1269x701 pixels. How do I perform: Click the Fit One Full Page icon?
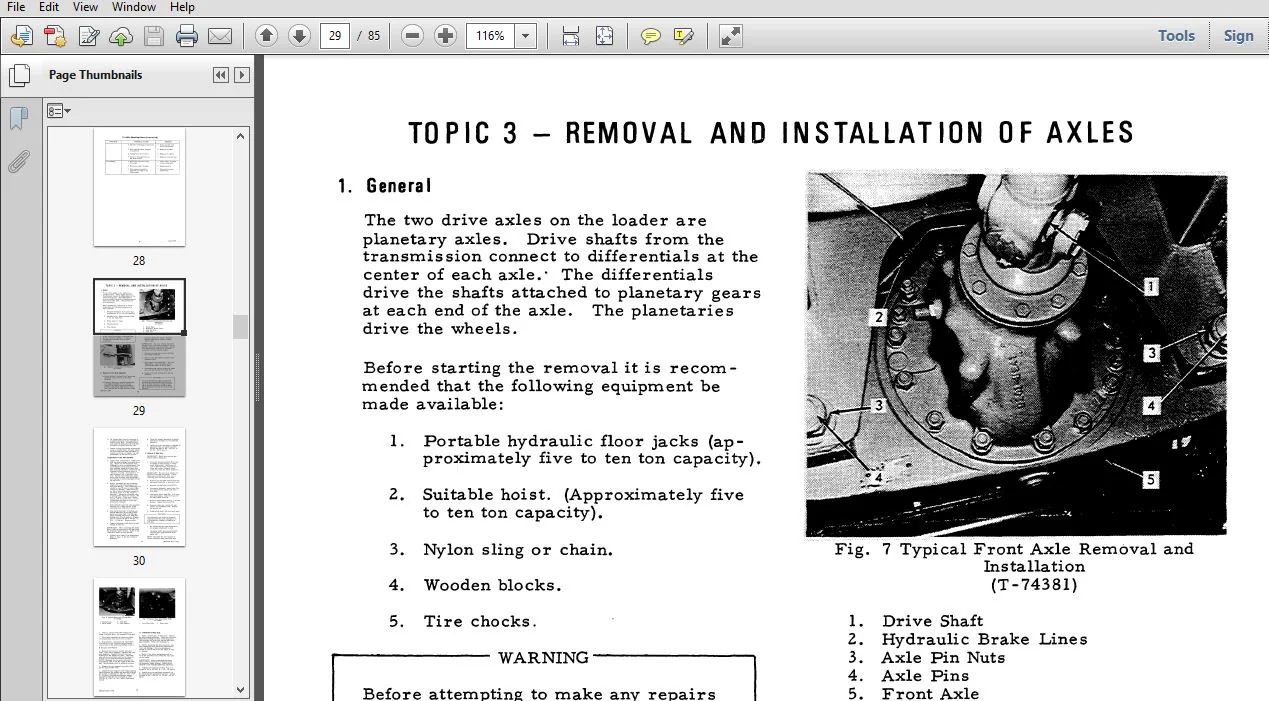tap(604, 36)
